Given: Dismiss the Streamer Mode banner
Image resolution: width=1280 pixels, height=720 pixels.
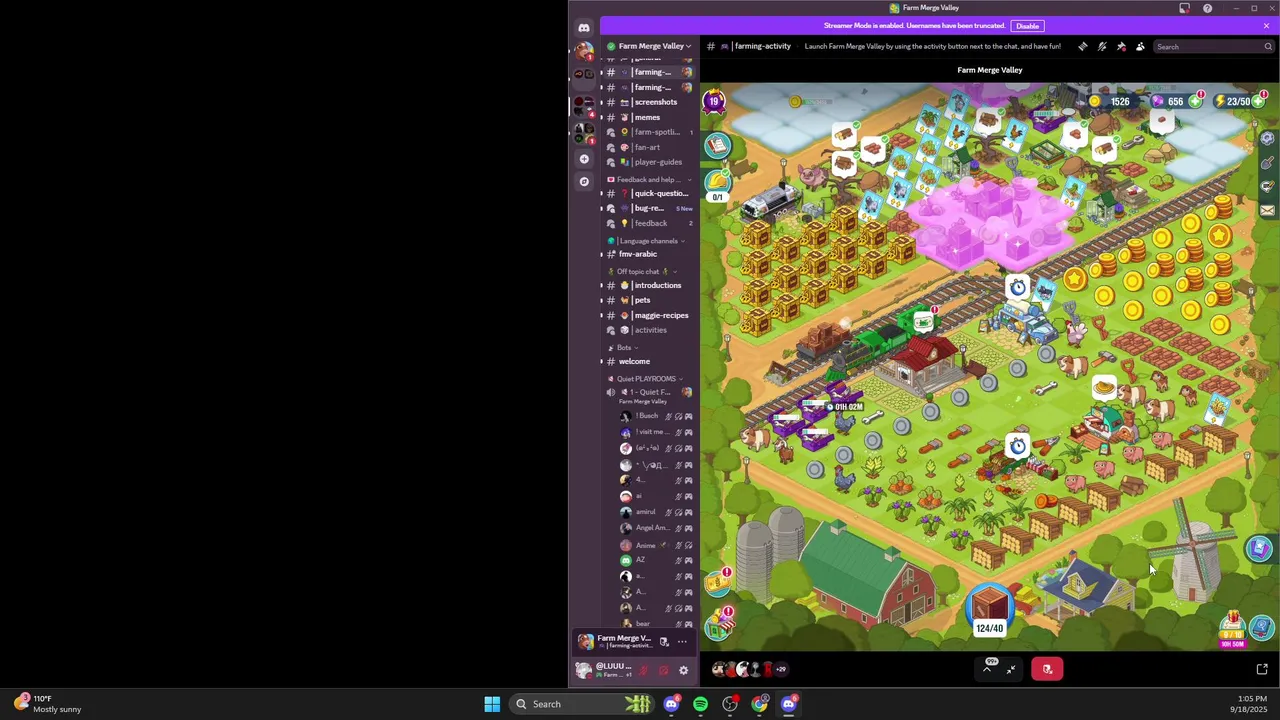Looking at the screenshot, I should point(1266,26).
